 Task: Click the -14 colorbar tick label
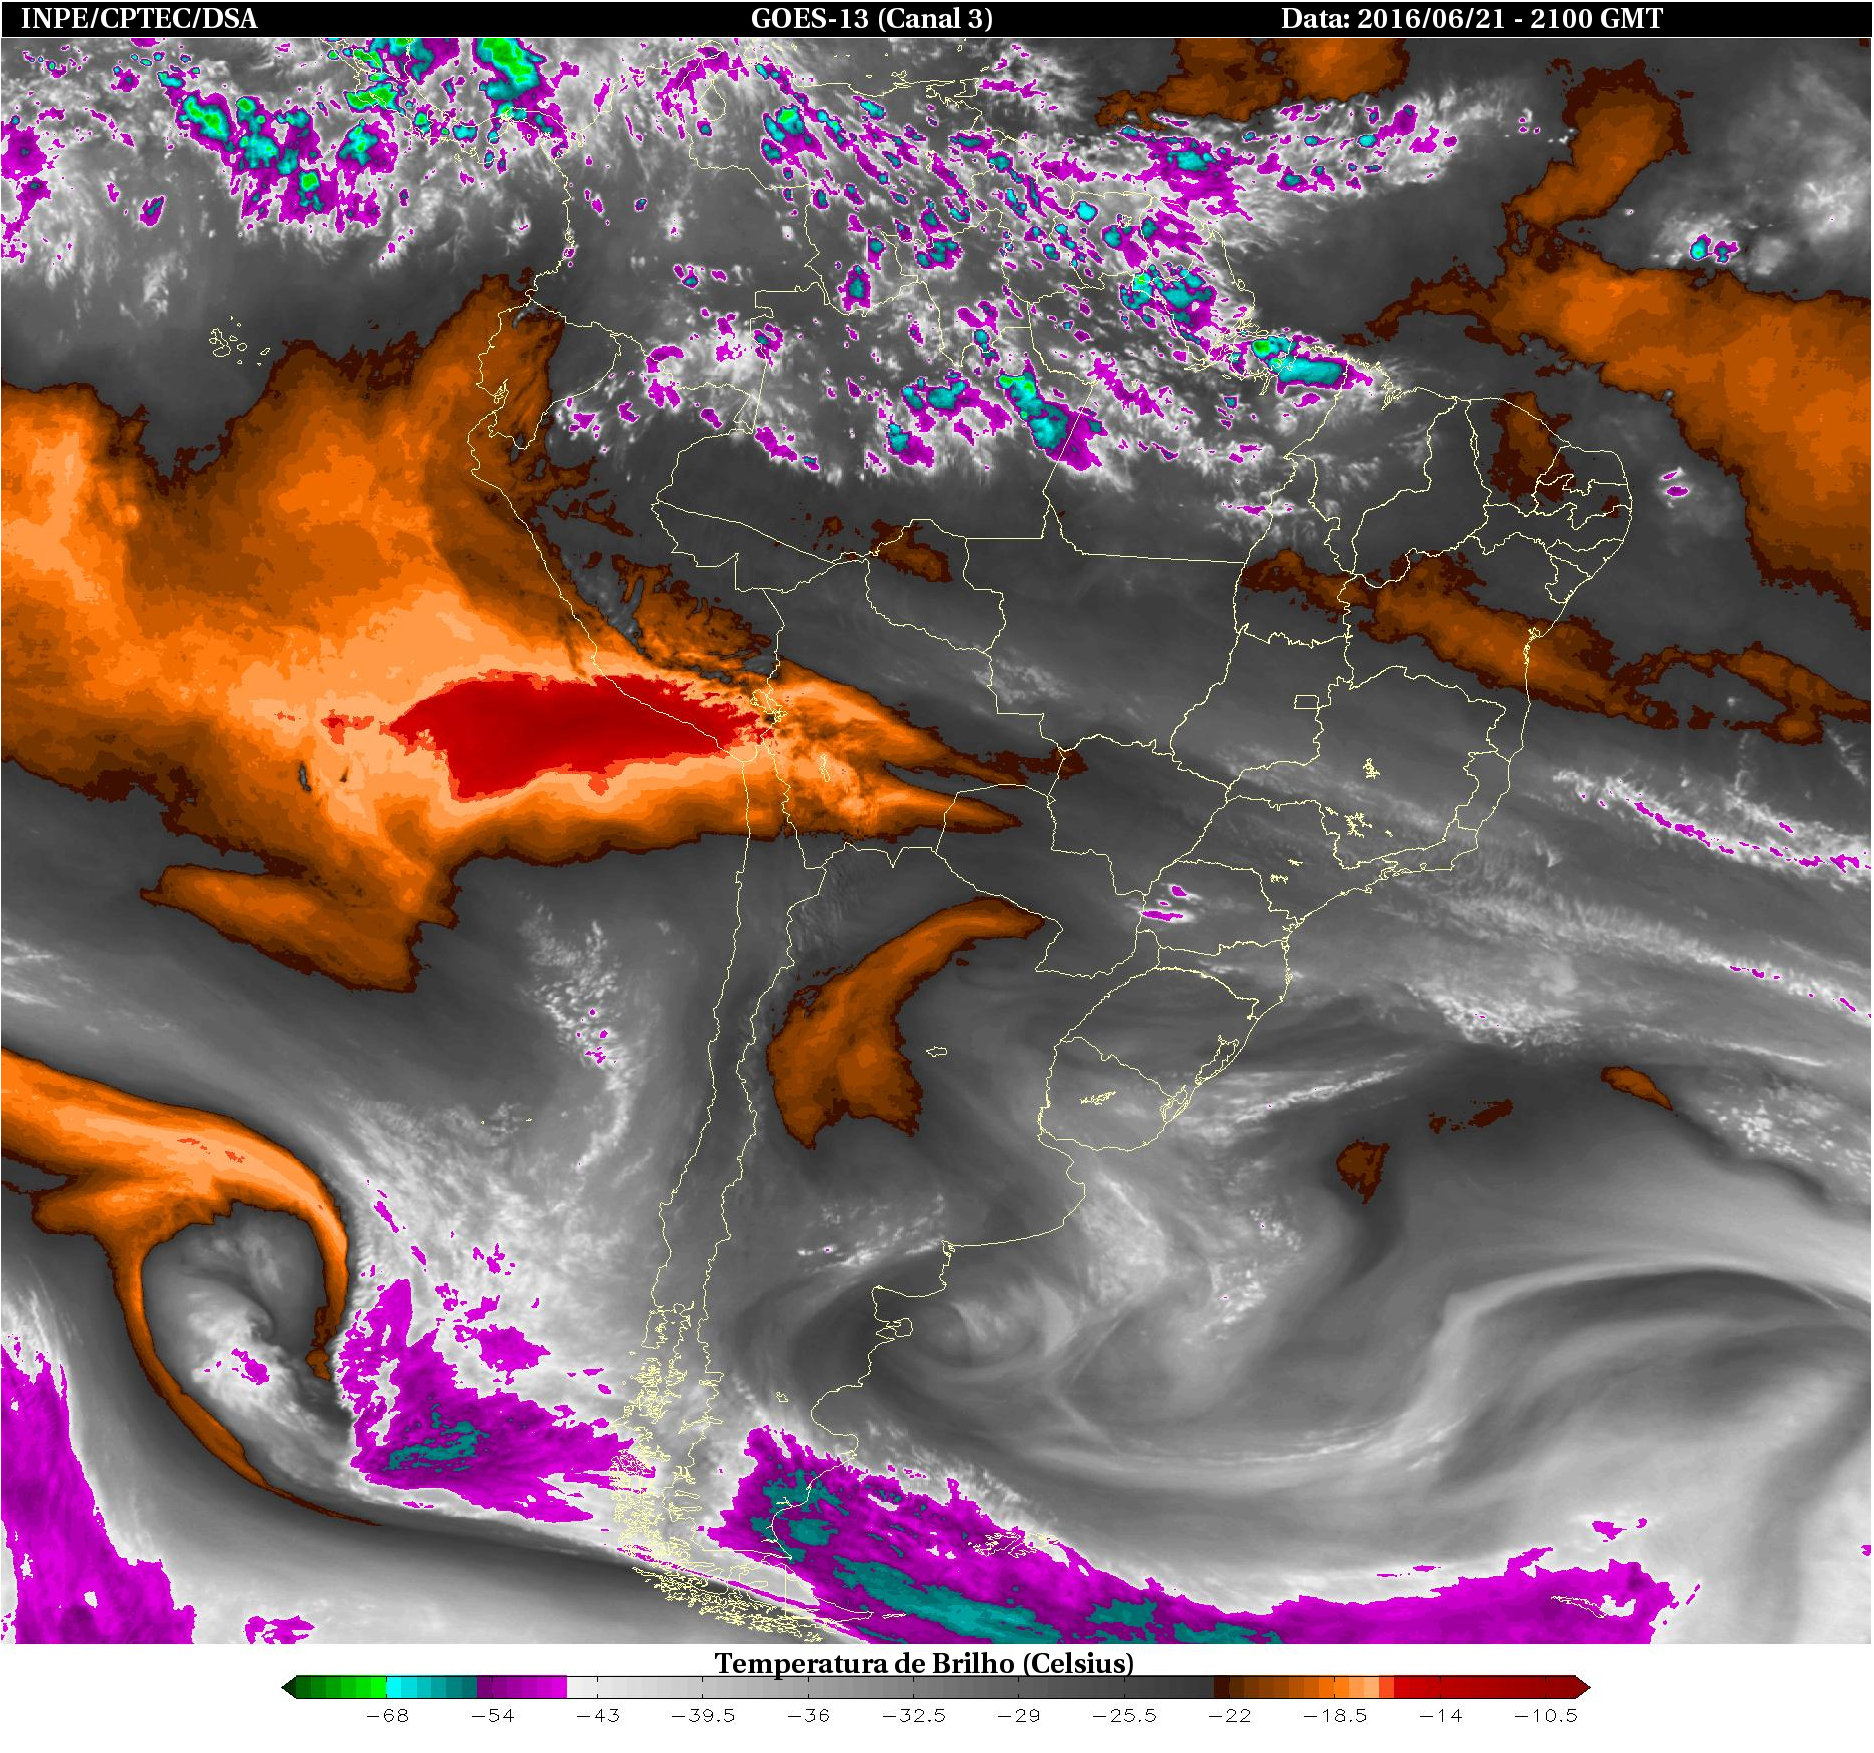[x=1441, y=1716]
